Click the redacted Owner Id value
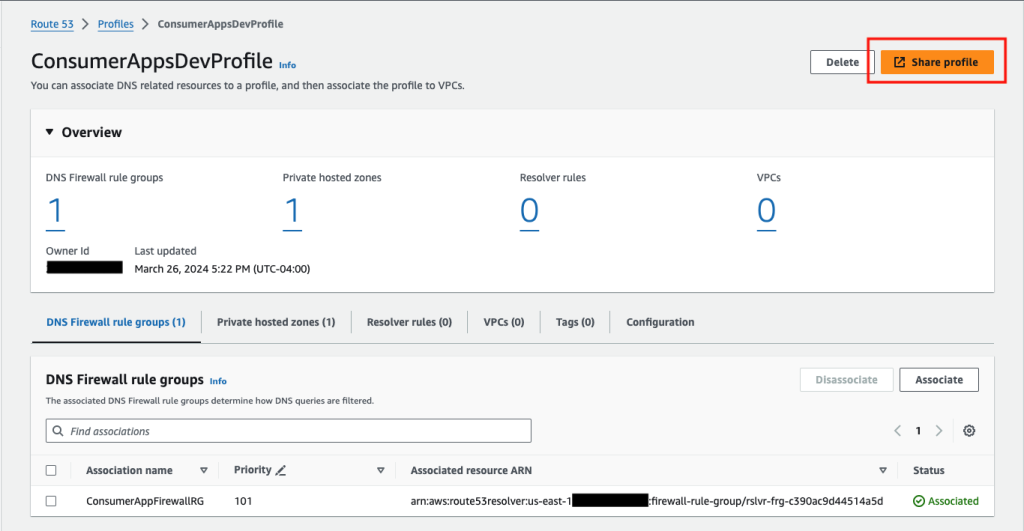The image size is (1024, 531). [x=84, y=267]
